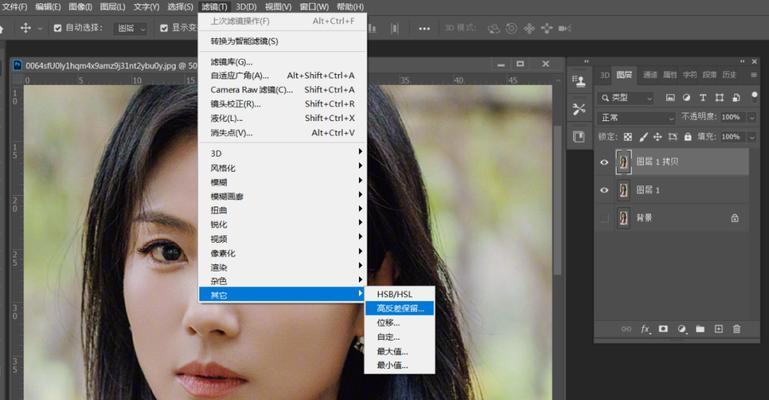The width and height of the screenshot is (769, 400).
Task: Click padlock icon on 背景 layer
Action: pos(735,218)
